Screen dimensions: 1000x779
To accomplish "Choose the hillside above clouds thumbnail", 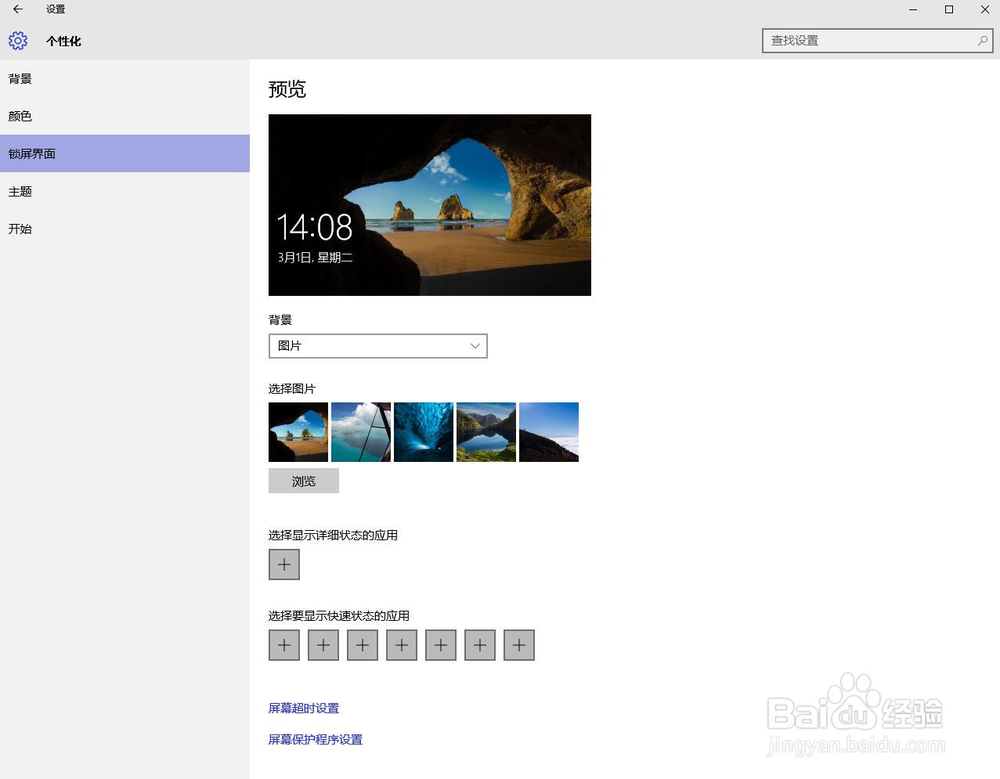I will coord(549,432).
